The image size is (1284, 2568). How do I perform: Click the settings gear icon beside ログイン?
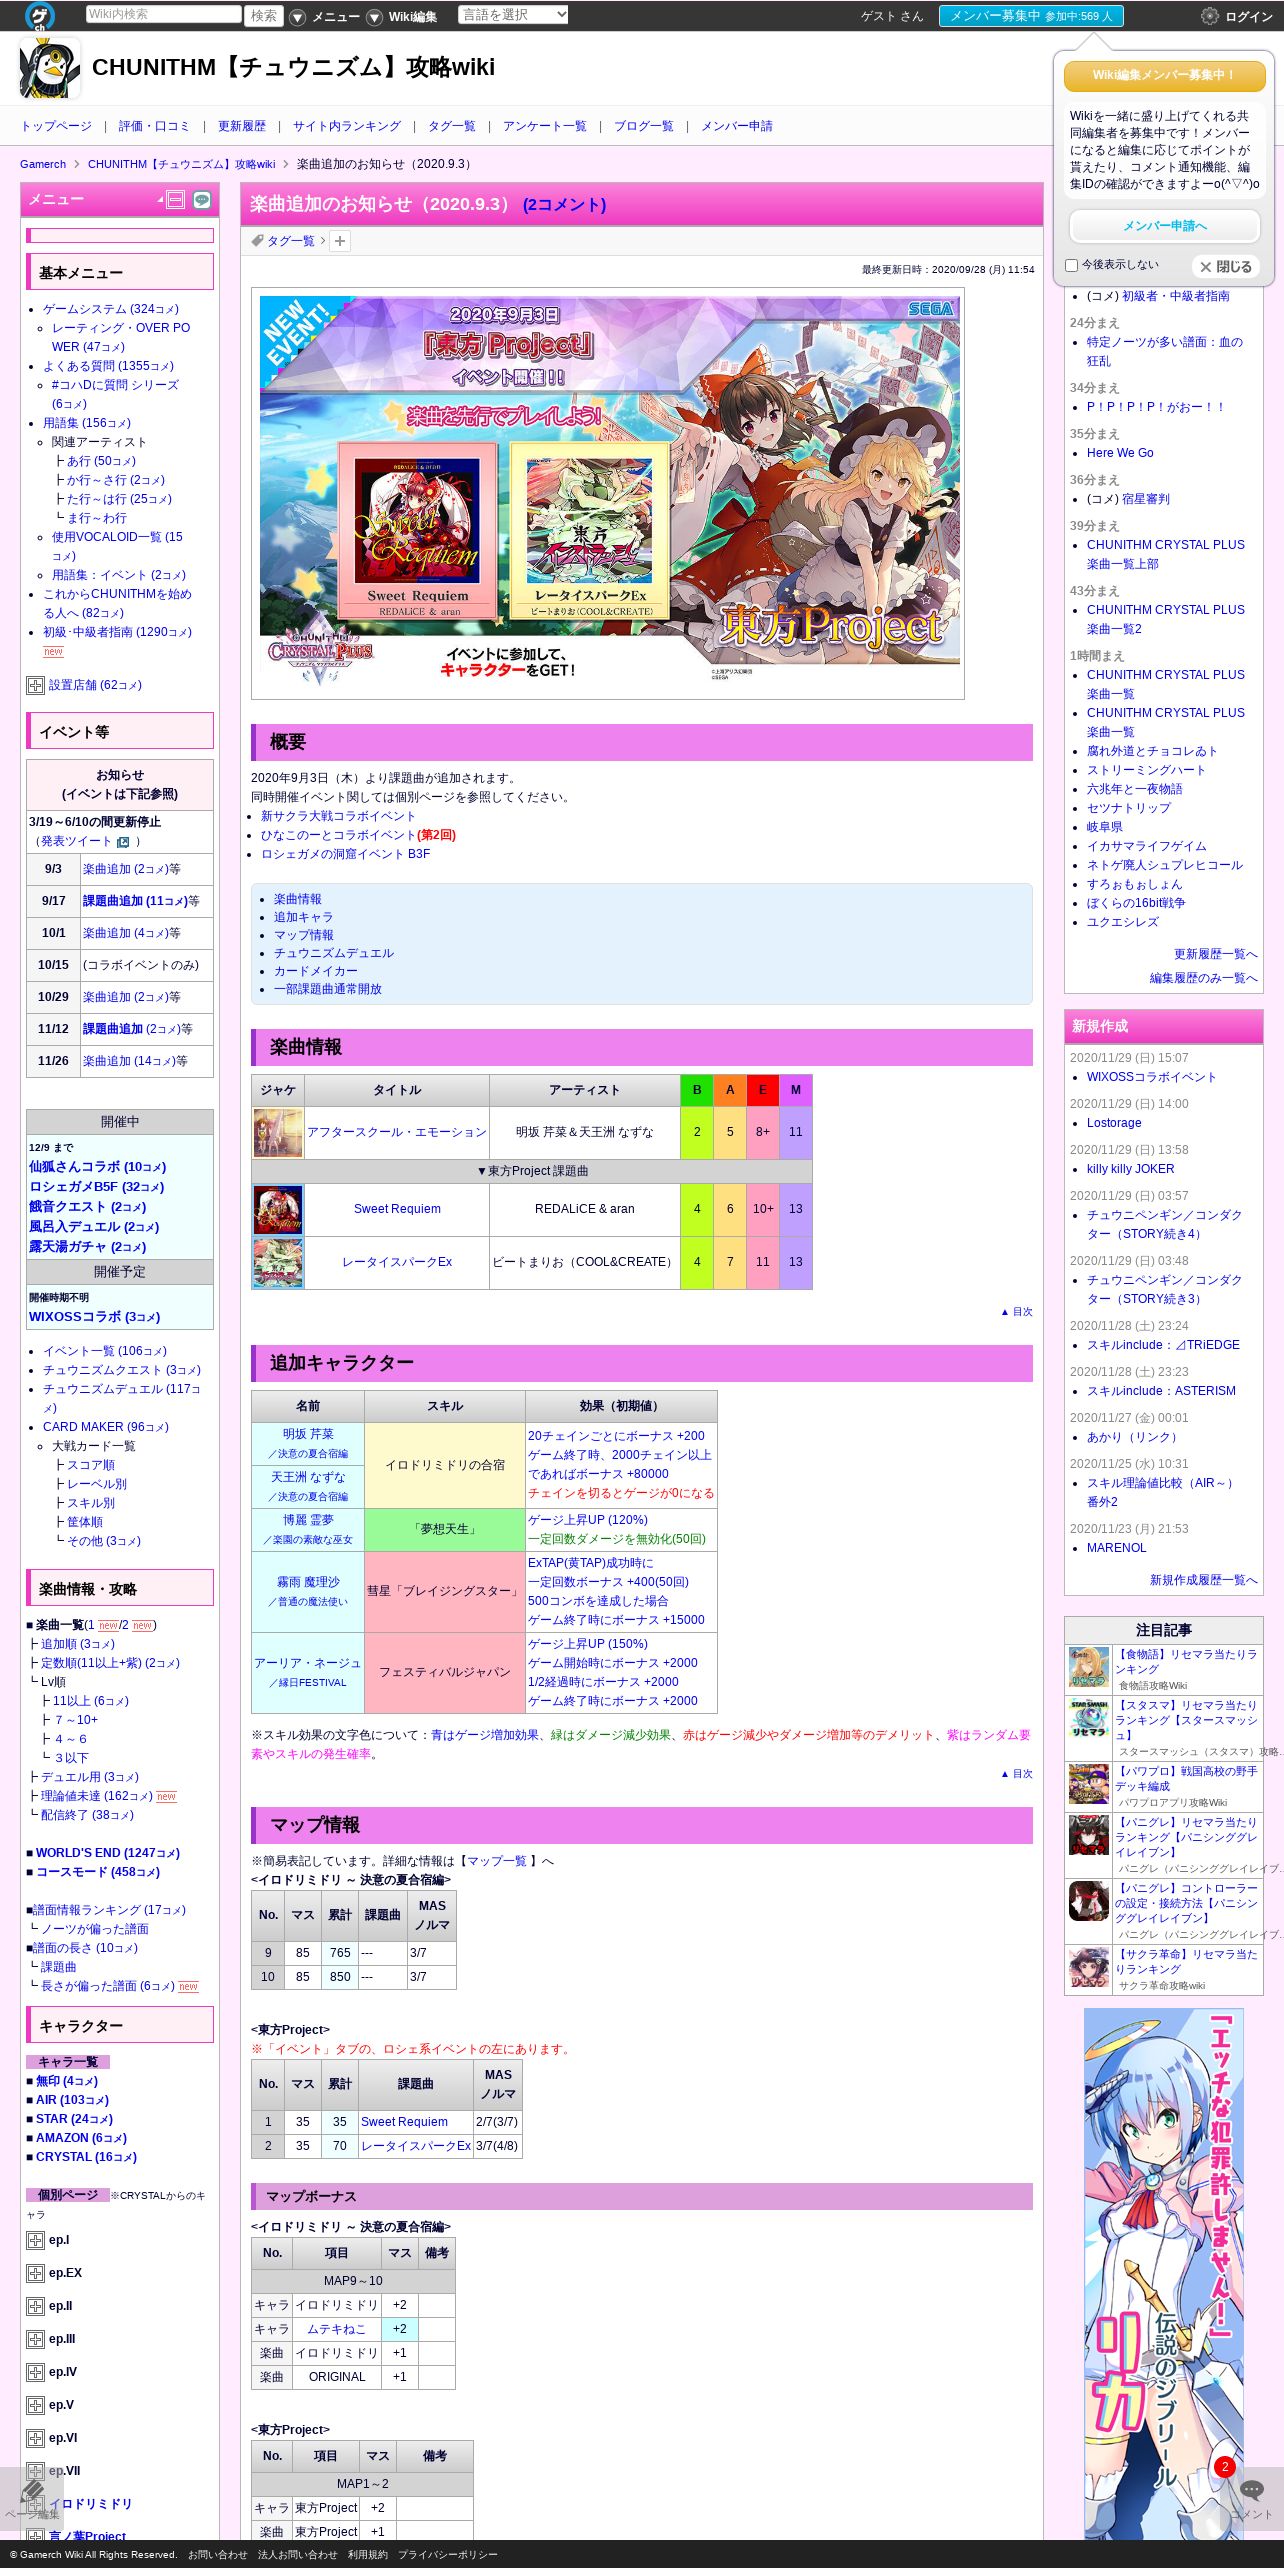[1209, 16]
